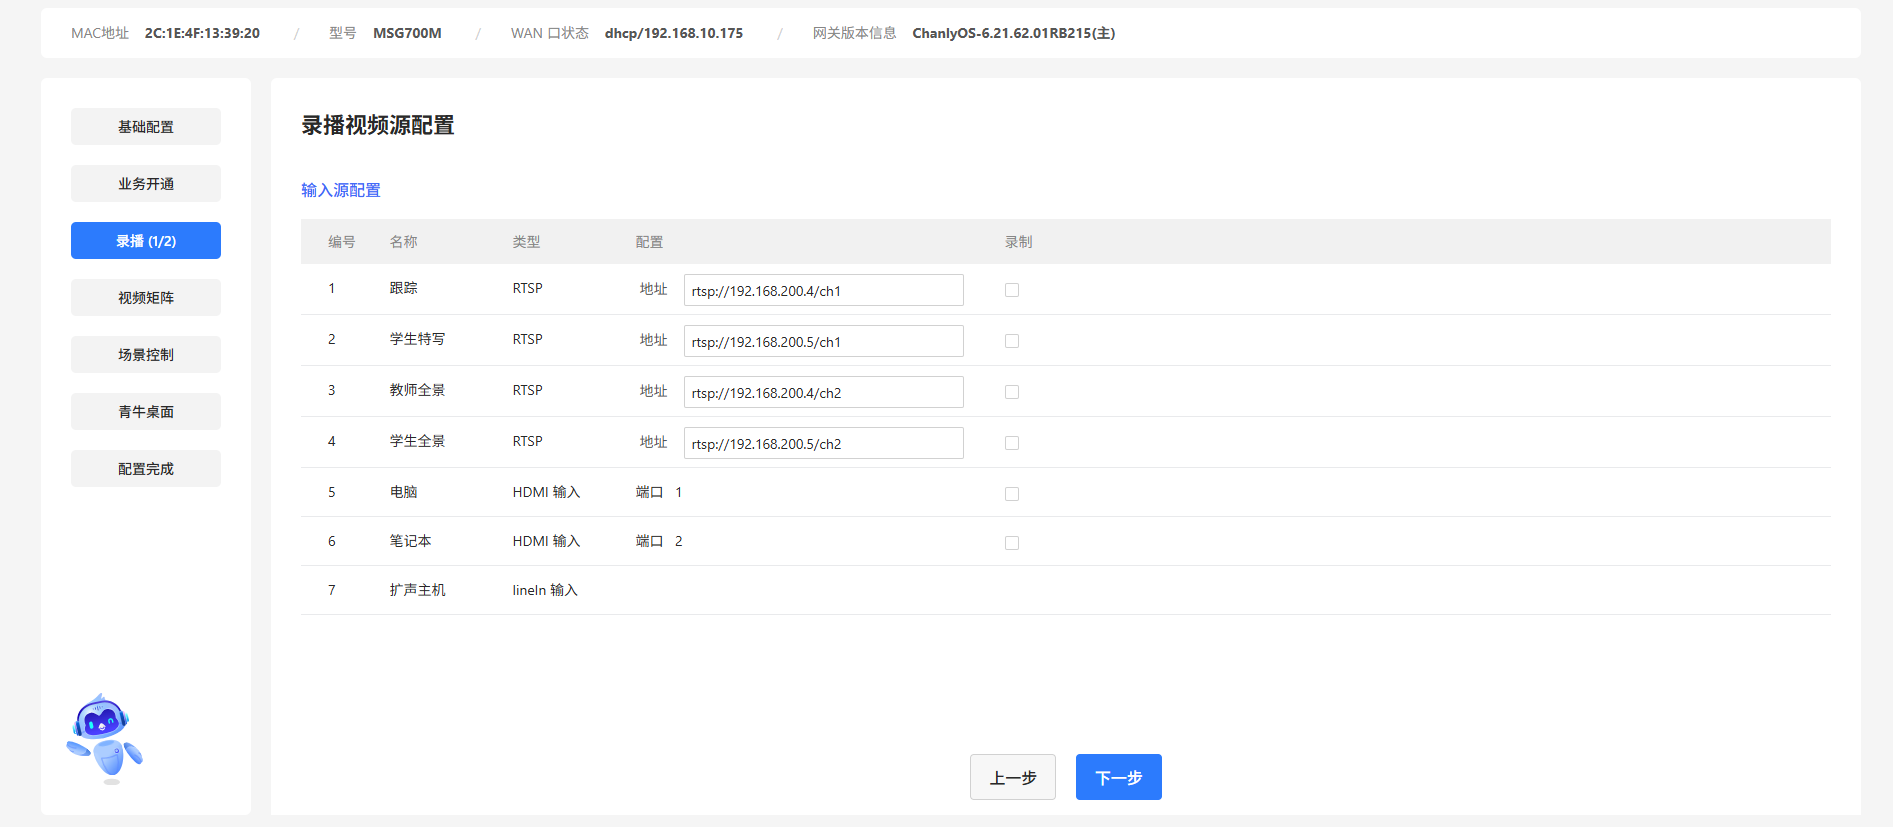Tick the 学生全景 recording checkbox

[1012, 443]
